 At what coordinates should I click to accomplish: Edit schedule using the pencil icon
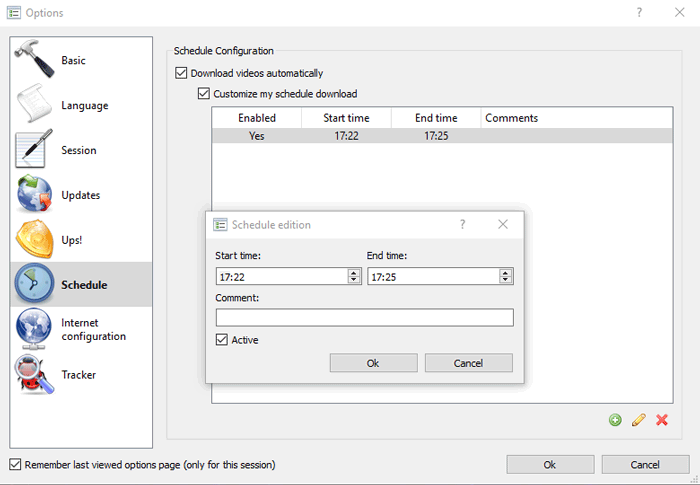pyautogui.click(x=639, y=420)
